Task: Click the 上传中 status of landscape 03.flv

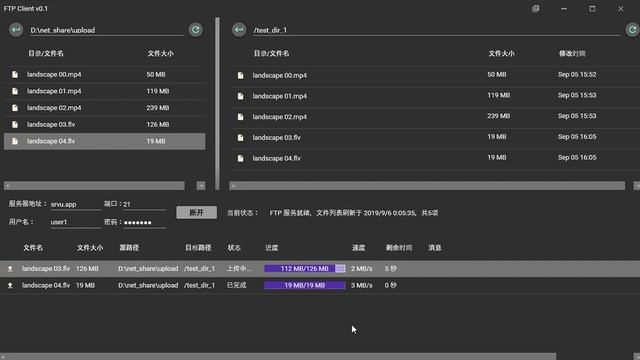Action: 239,269
